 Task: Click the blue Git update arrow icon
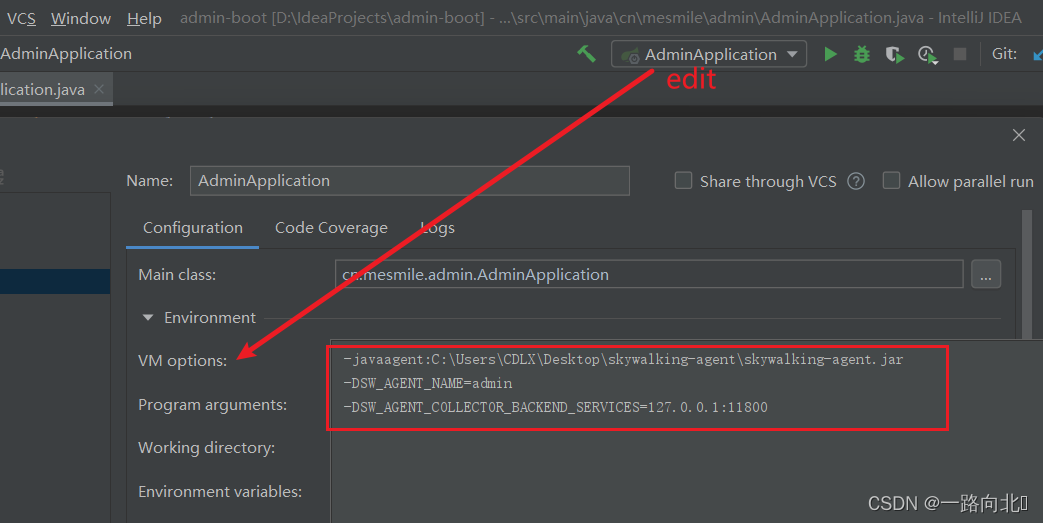(1038, 55)
